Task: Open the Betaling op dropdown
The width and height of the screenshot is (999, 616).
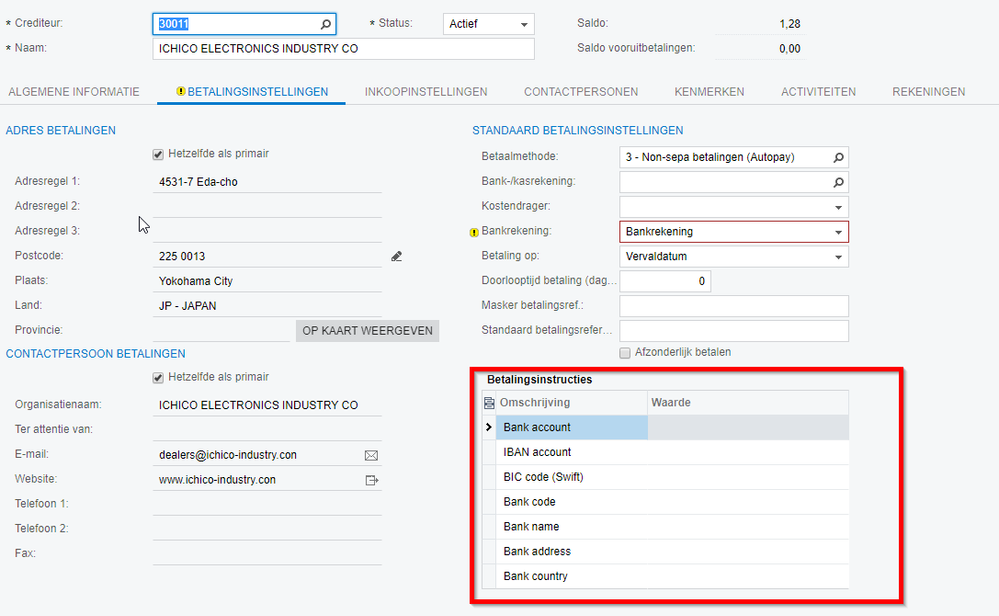Action: (838, 257)
